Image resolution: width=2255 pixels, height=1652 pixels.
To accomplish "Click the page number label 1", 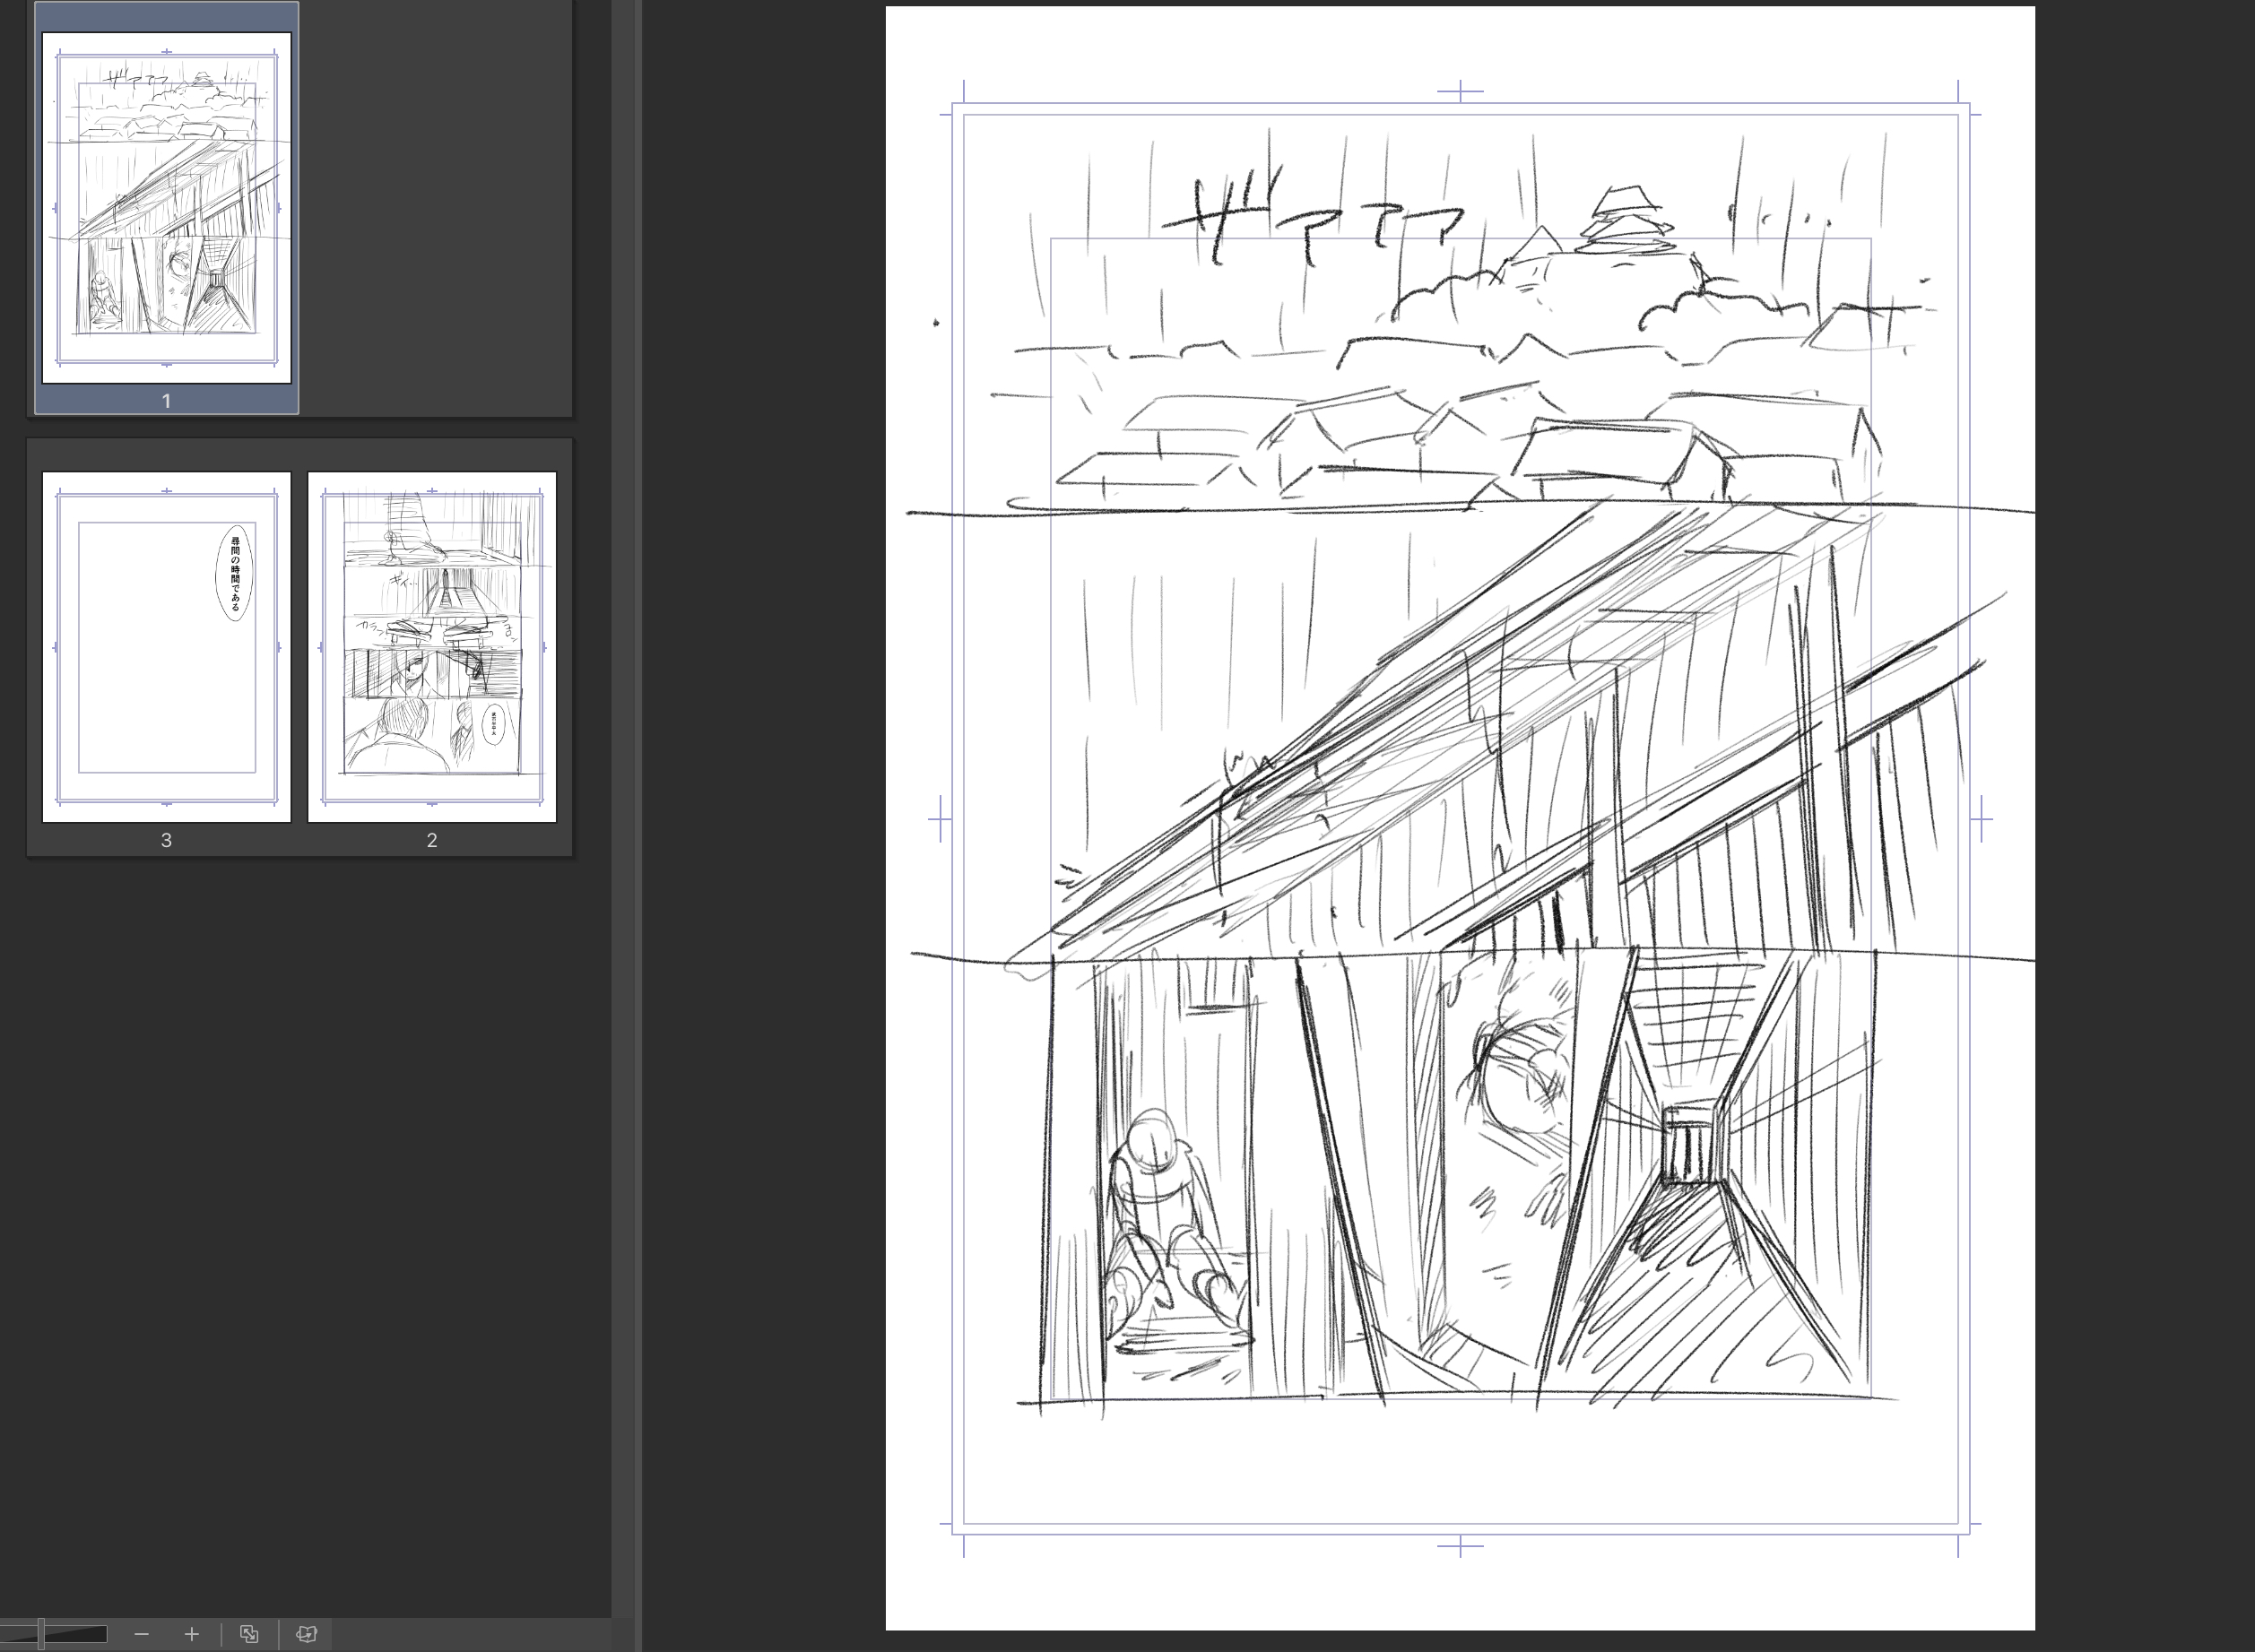I will coord(166,401).
